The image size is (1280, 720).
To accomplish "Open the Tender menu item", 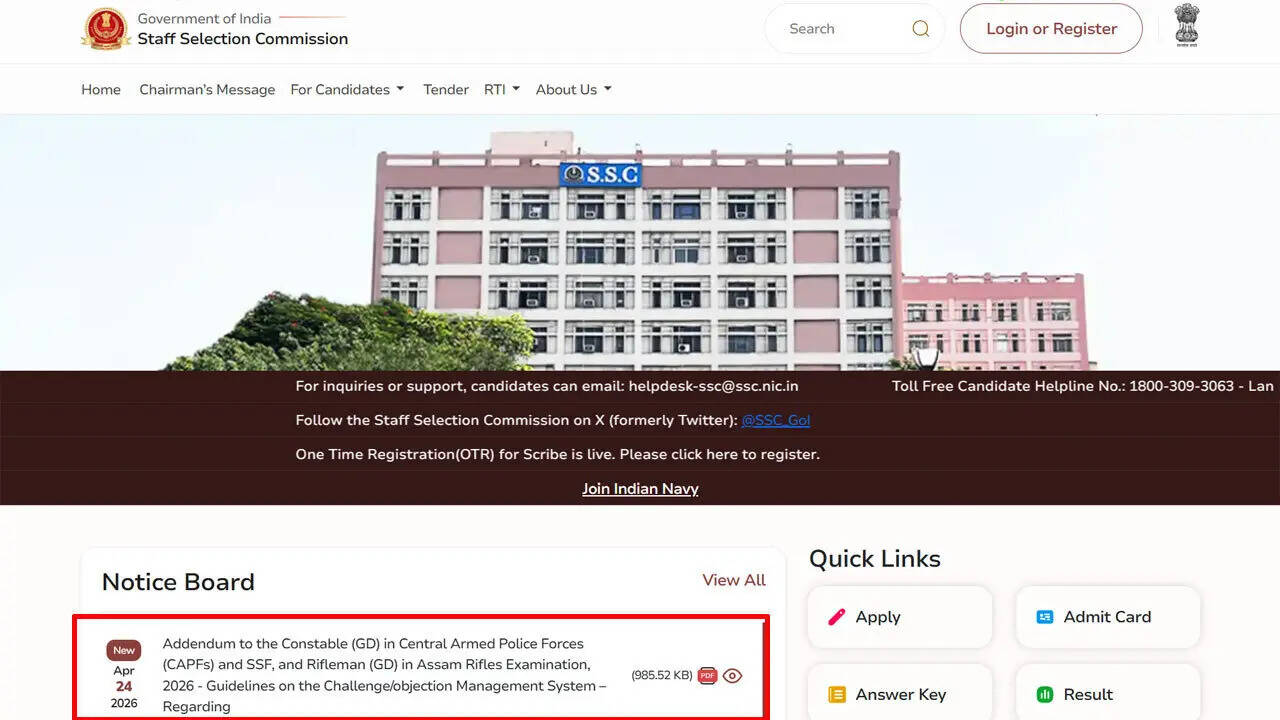I will pos(446,90).
